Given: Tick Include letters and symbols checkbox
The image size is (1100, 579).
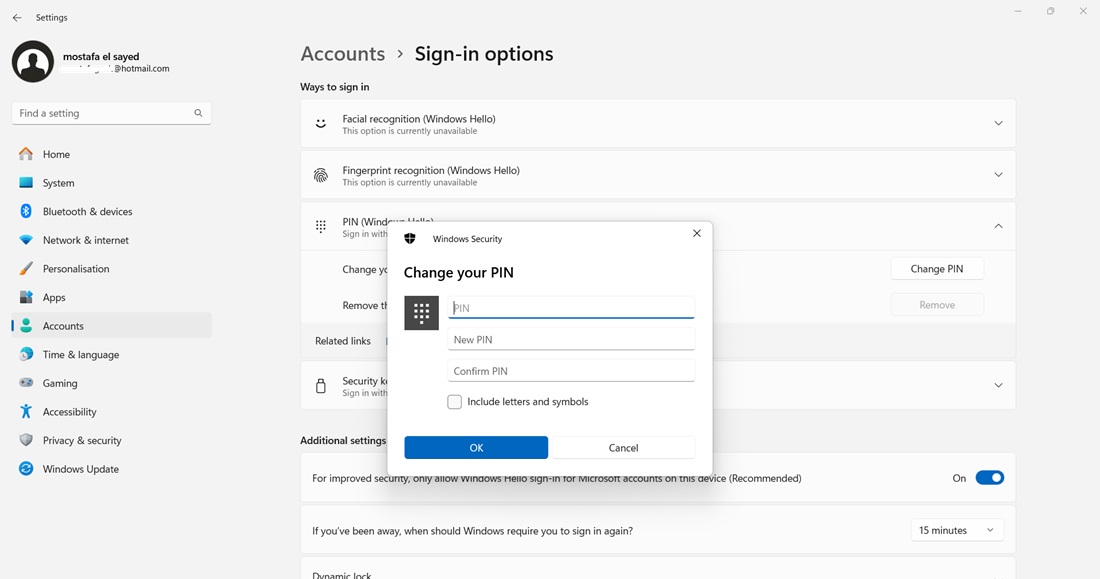Looking at the screenshot, I should coord(455,402).
